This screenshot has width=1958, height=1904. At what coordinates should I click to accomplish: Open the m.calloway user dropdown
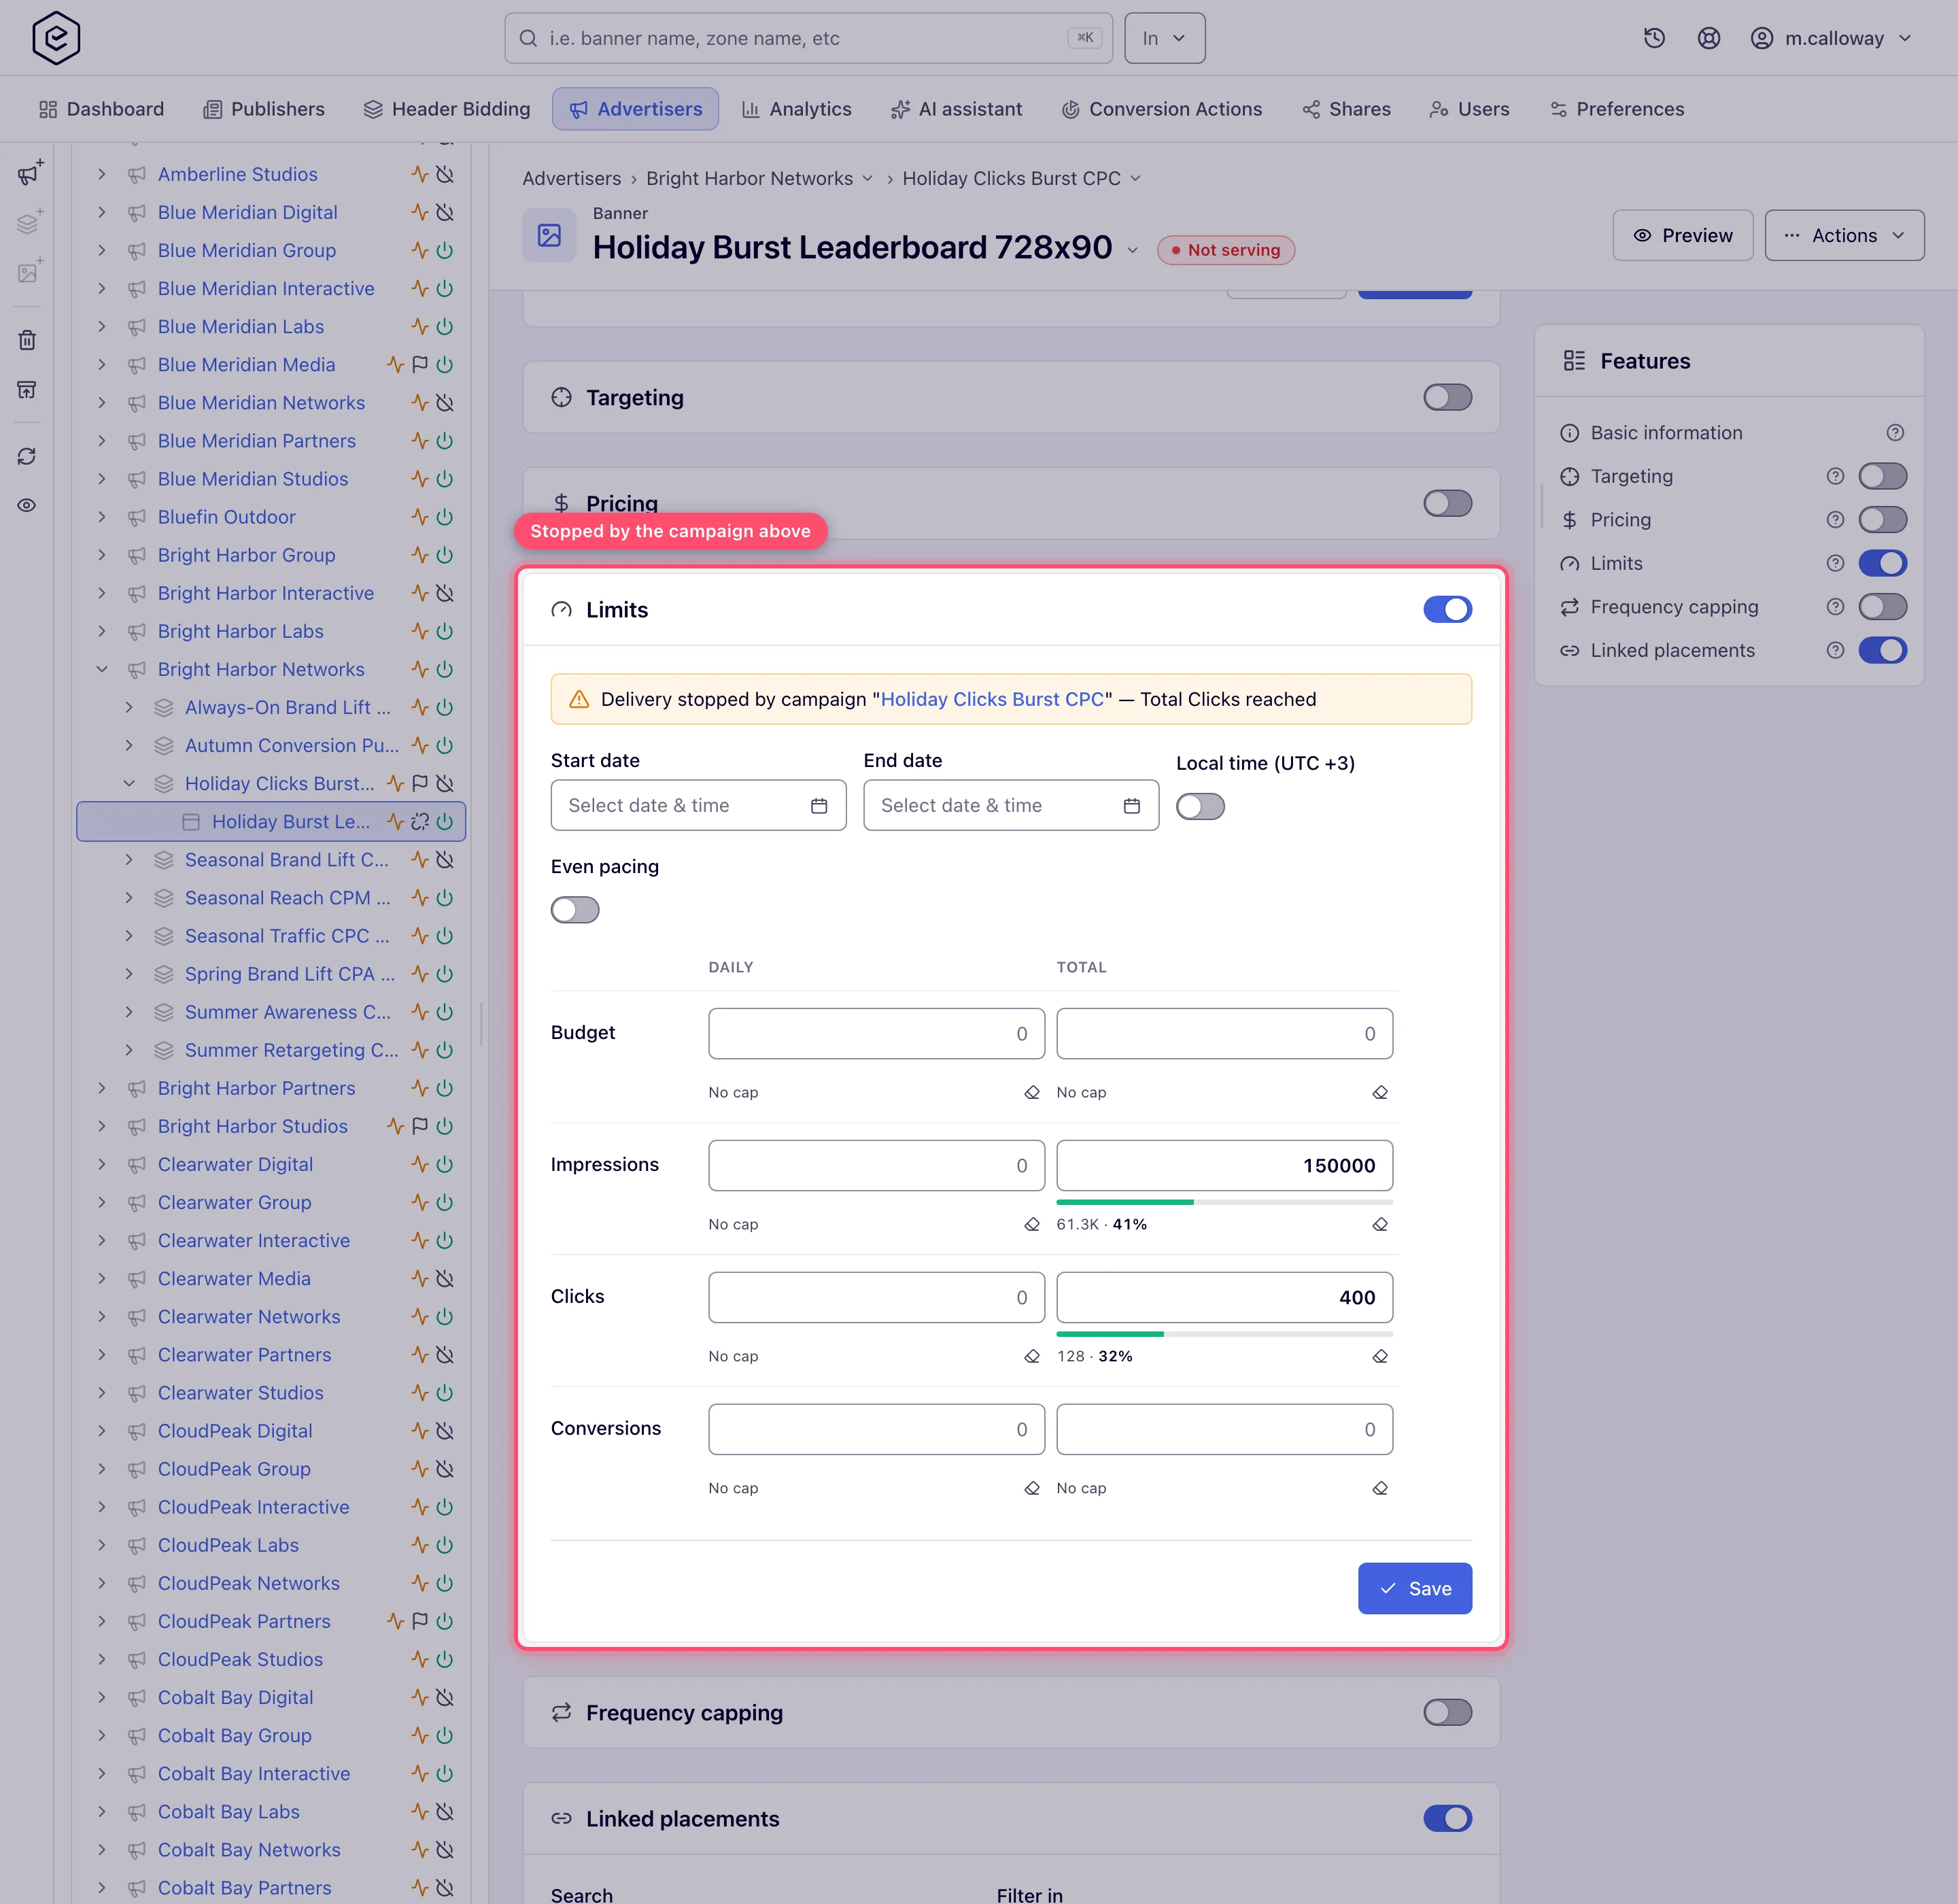pos(1831,38)
